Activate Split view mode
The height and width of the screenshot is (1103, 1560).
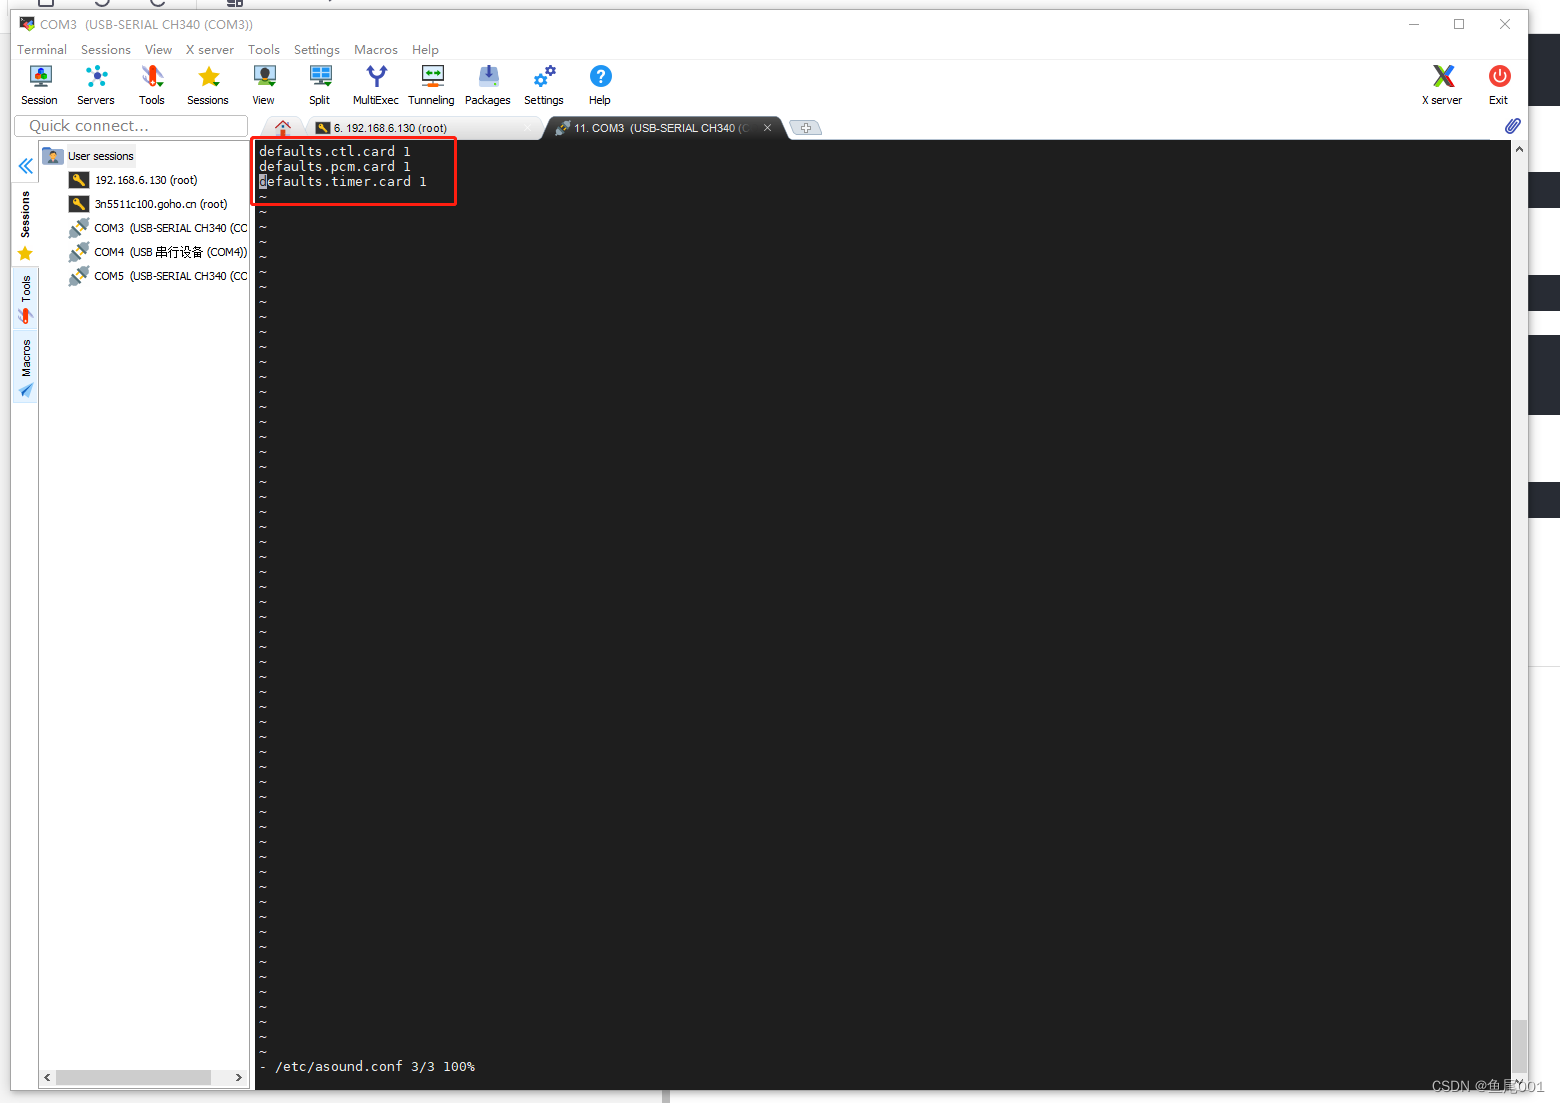(x=319, y=84)
